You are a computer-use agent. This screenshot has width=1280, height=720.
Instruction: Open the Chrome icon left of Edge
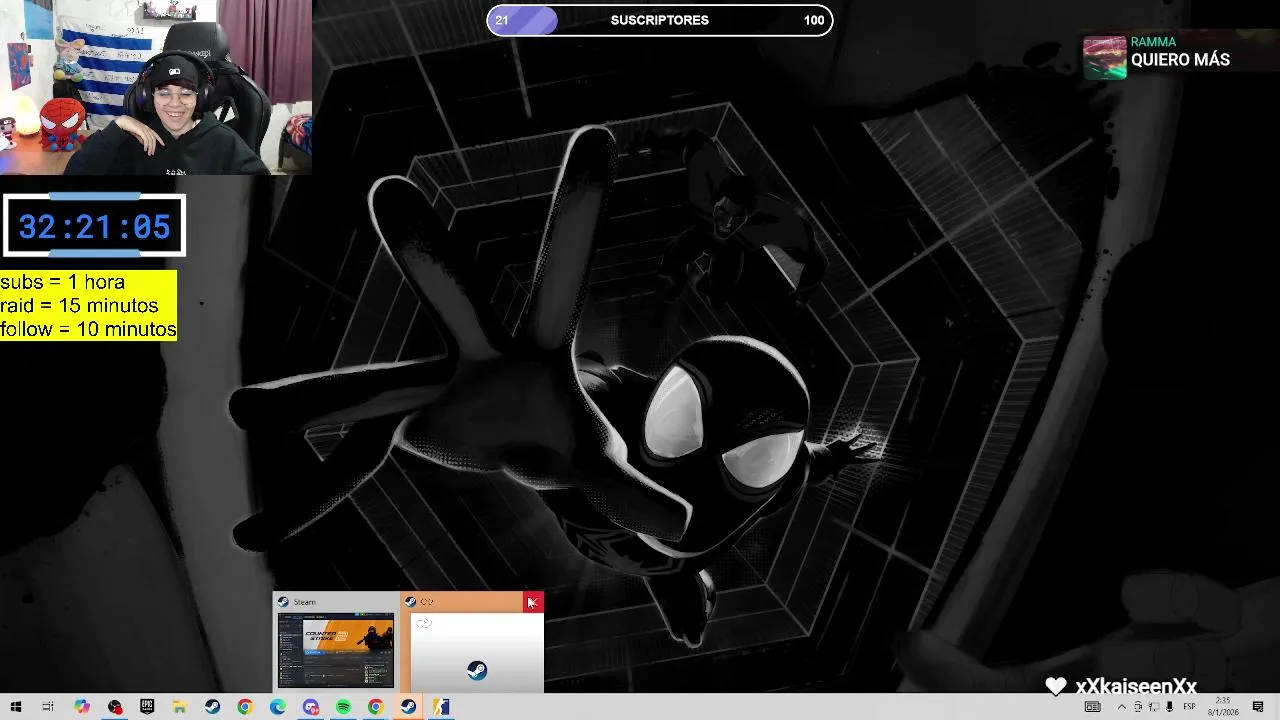pos(245,707)
